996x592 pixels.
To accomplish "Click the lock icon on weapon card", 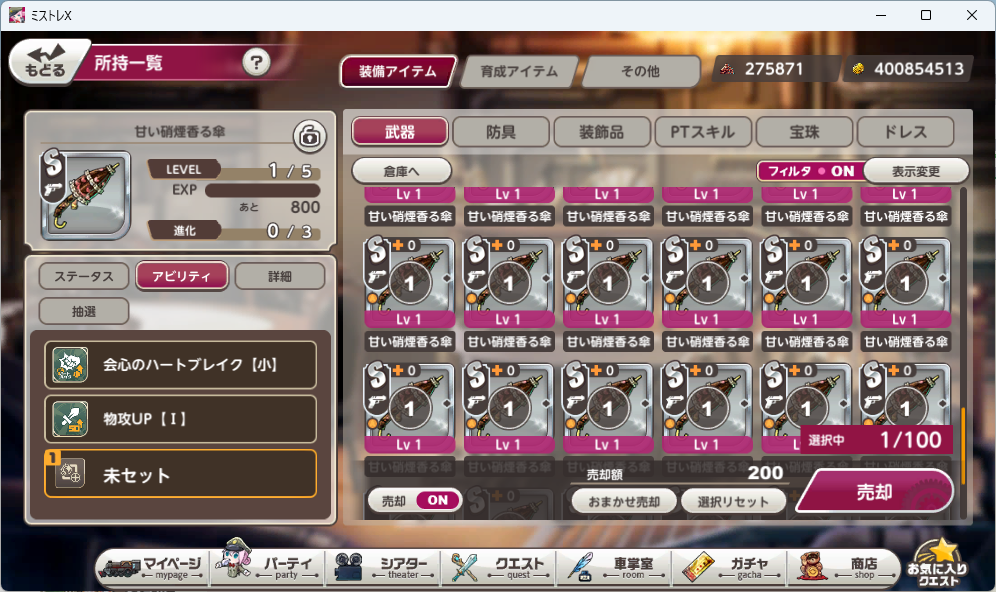I will (x=309, y=136).
